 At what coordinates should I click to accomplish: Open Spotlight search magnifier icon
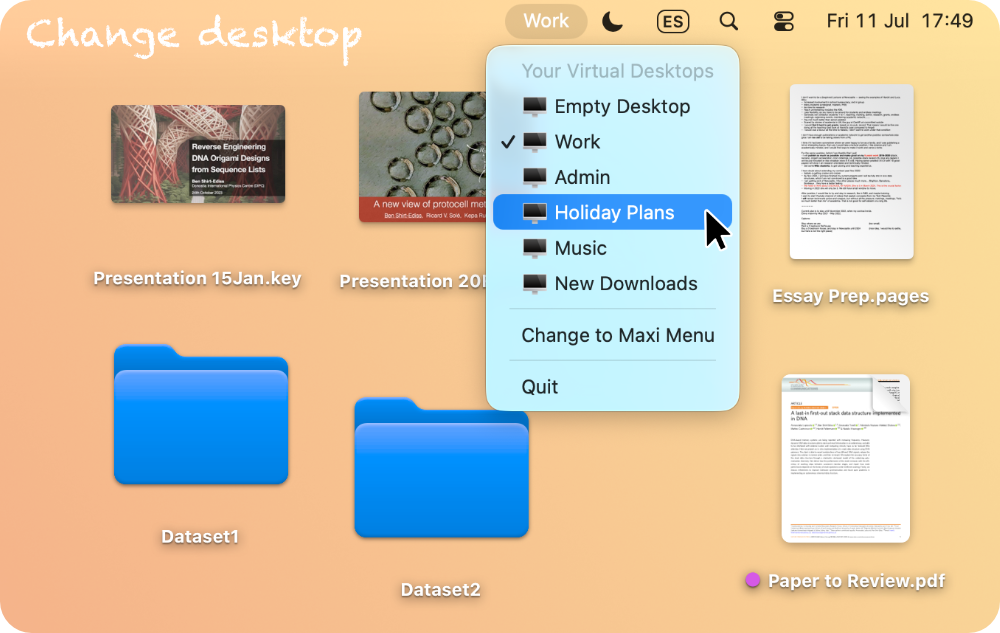(x=728, y=21)
